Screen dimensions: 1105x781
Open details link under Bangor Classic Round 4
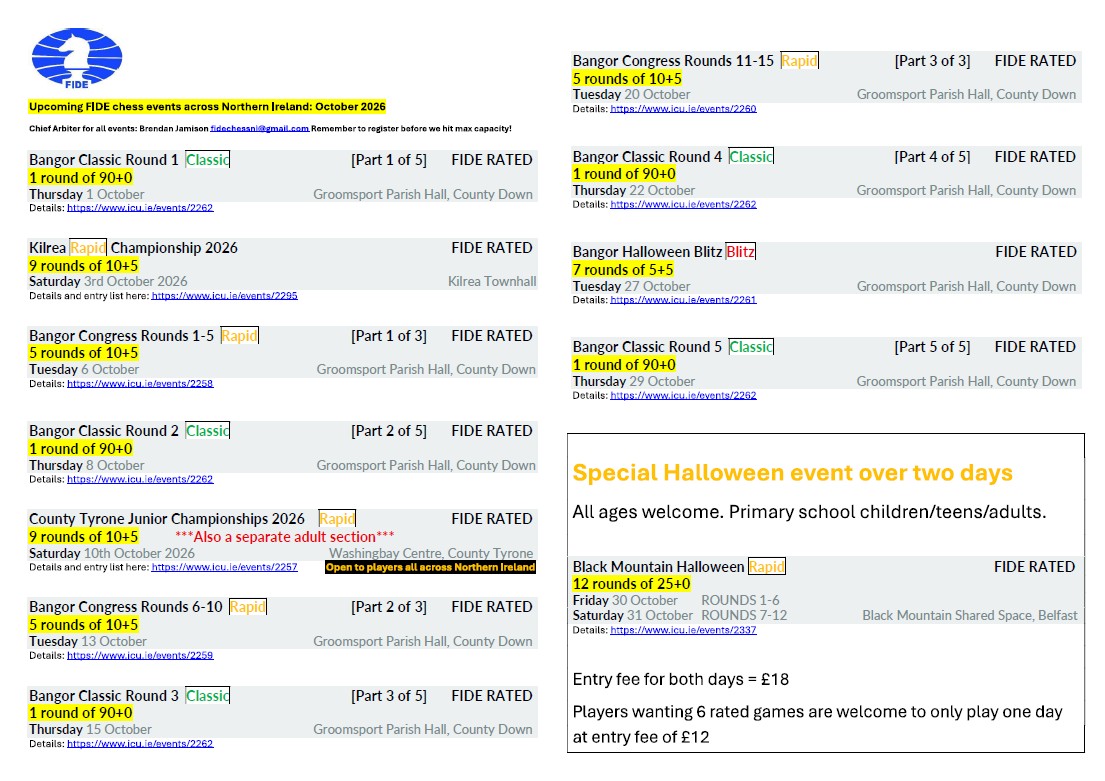(683, 204)
